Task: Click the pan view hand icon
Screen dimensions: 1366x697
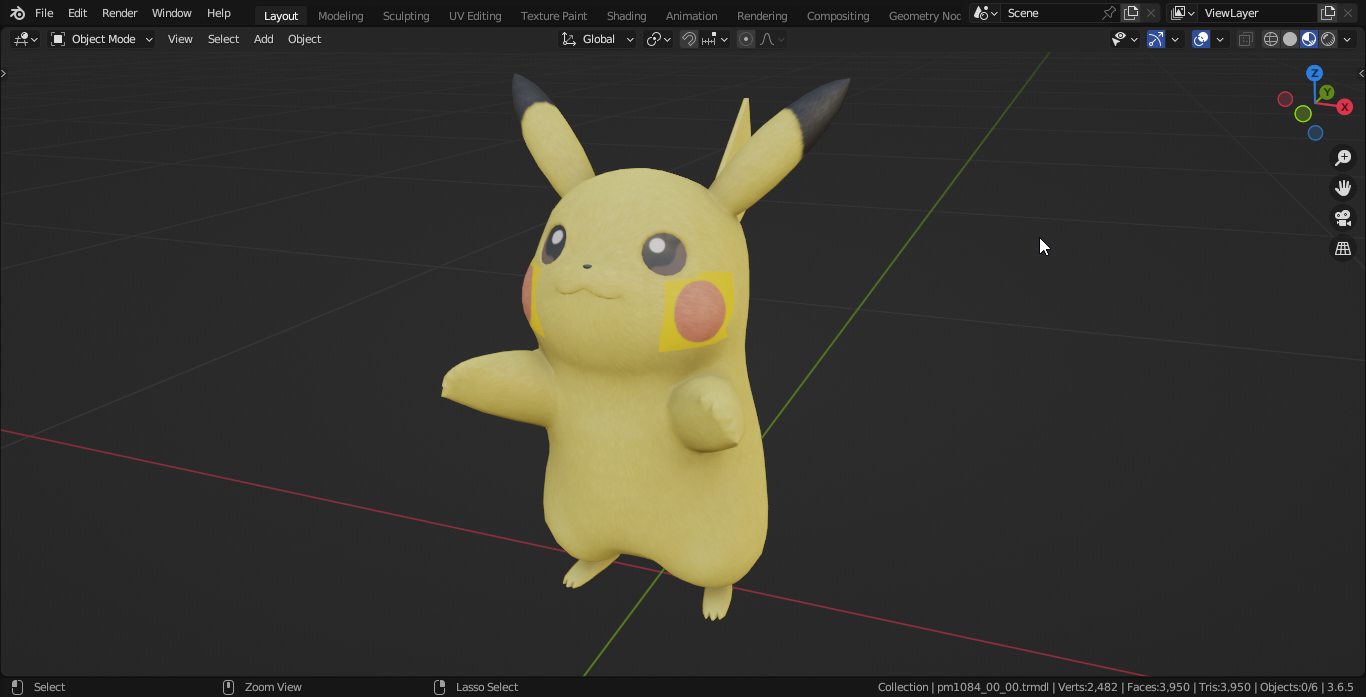Action: [1343, 188]
